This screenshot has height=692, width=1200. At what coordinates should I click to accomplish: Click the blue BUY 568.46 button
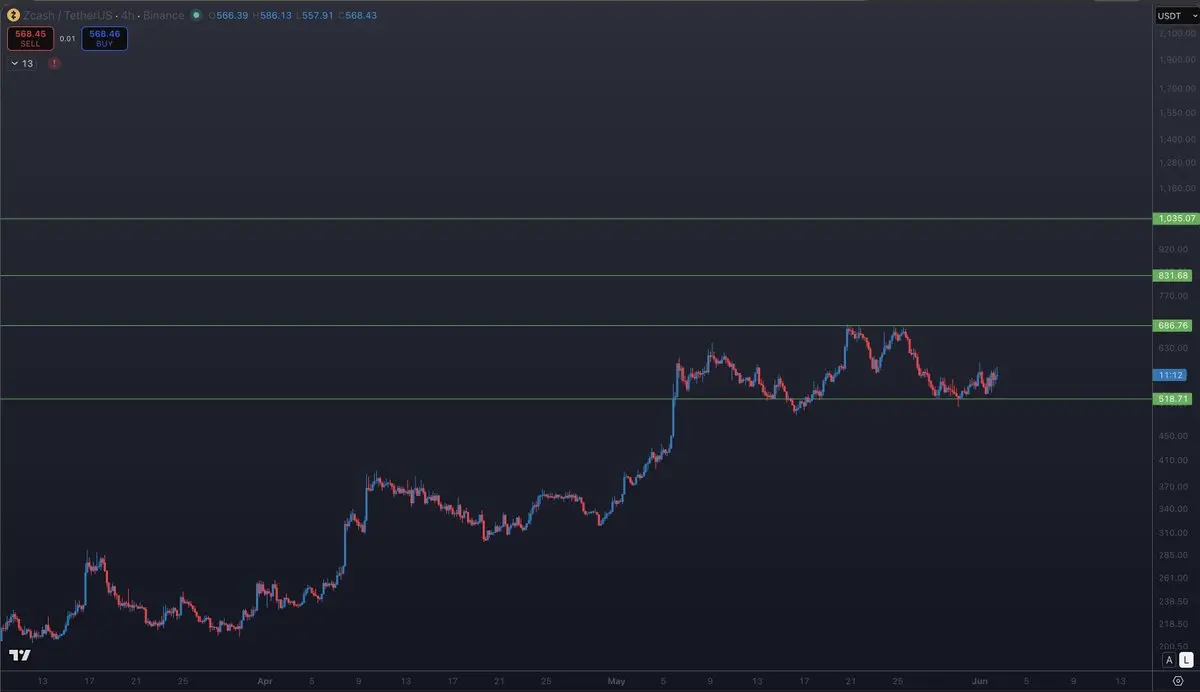tap(104, 38)
